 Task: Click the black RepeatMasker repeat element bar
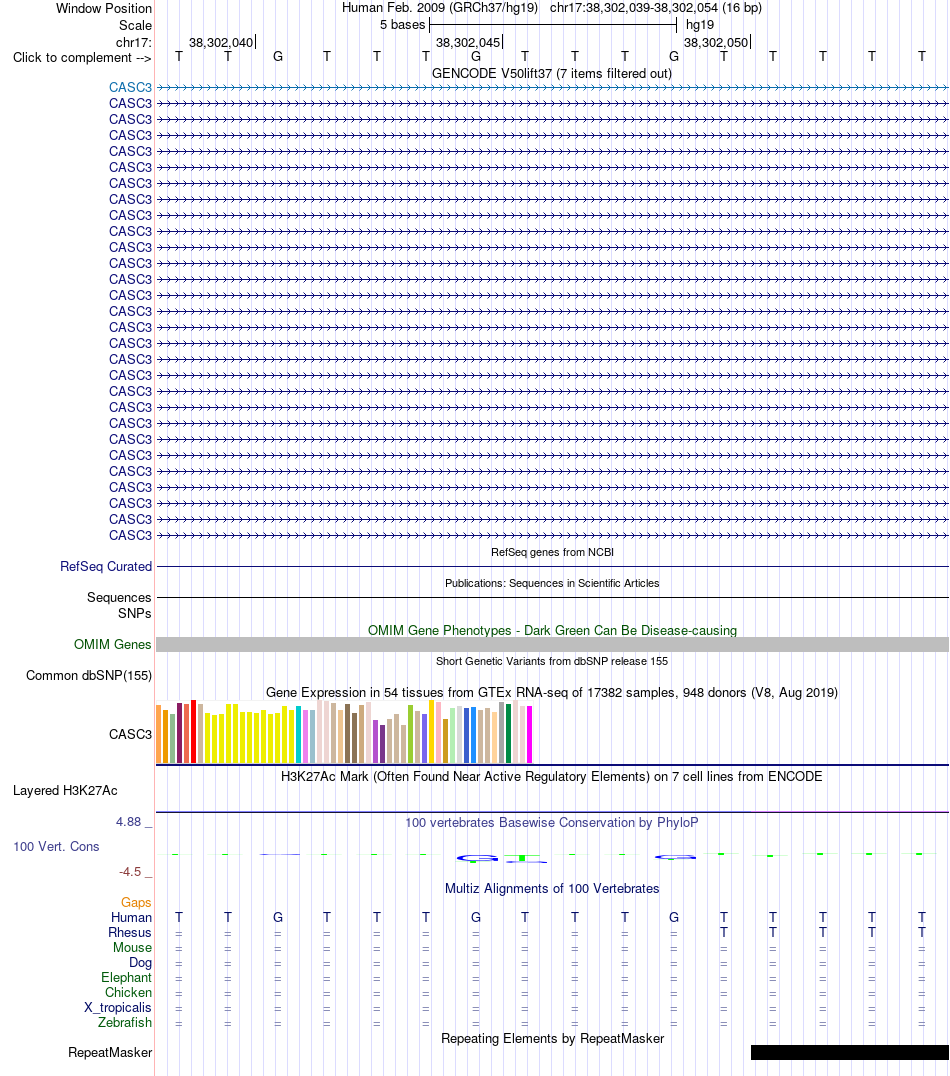tap(850, 1053)
